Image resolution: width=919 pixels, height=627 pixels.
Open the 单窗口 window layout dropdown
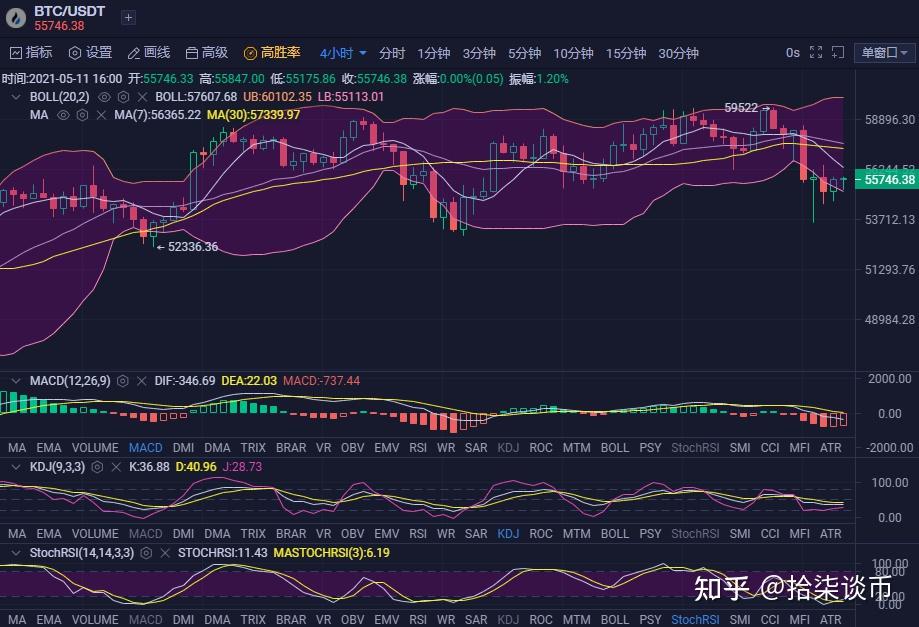click(x=882, y=52)
